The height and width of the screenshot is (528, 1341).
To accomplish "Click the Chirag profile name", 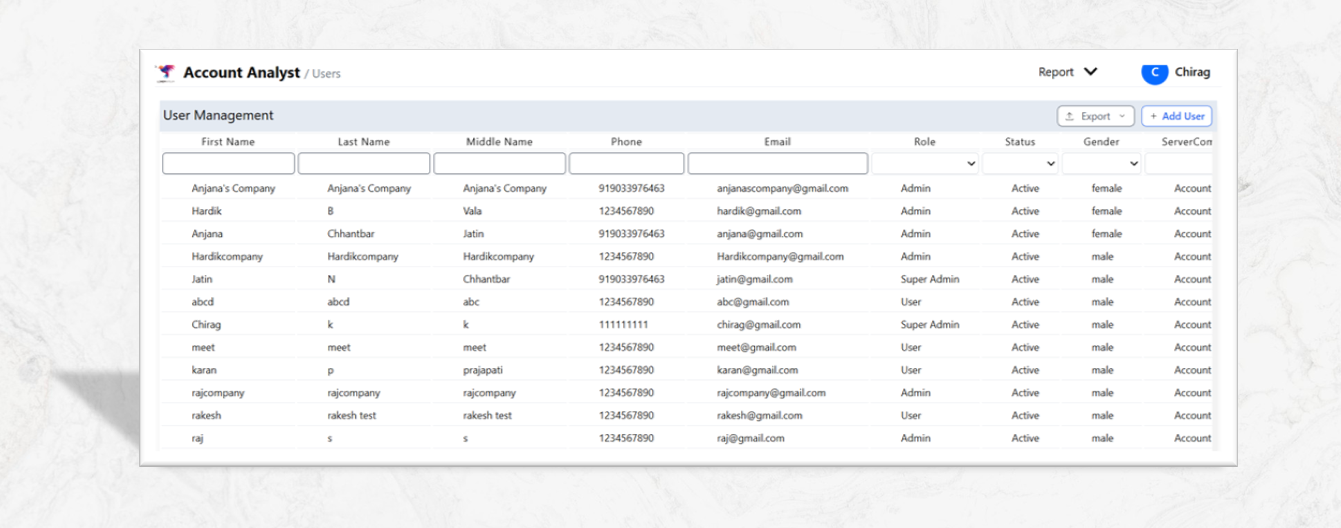I will pyautogui.click(x=1192, y=72).
